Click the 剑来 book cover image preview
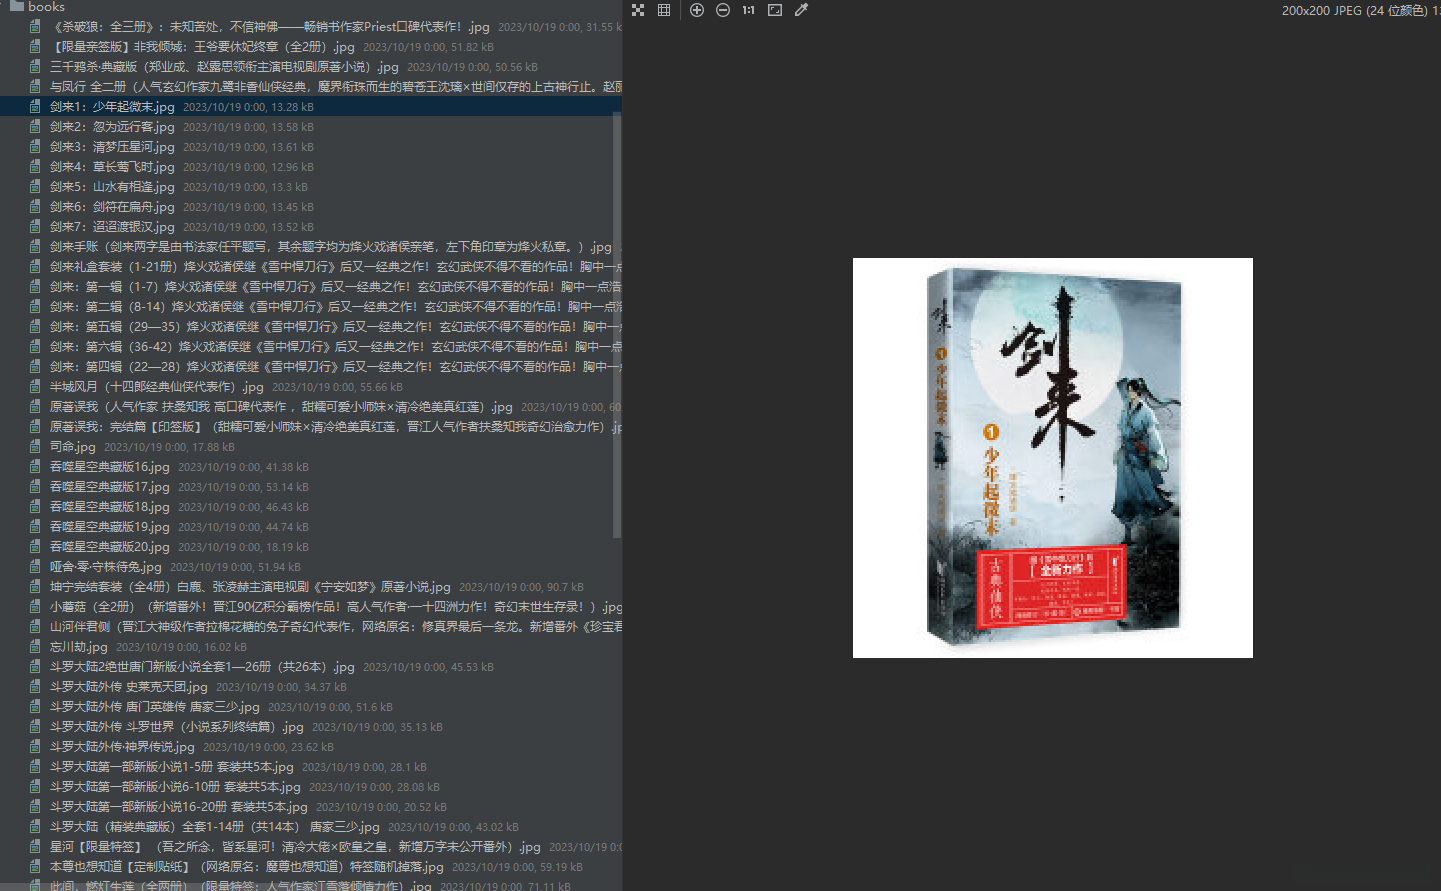 coord(1053,458)
